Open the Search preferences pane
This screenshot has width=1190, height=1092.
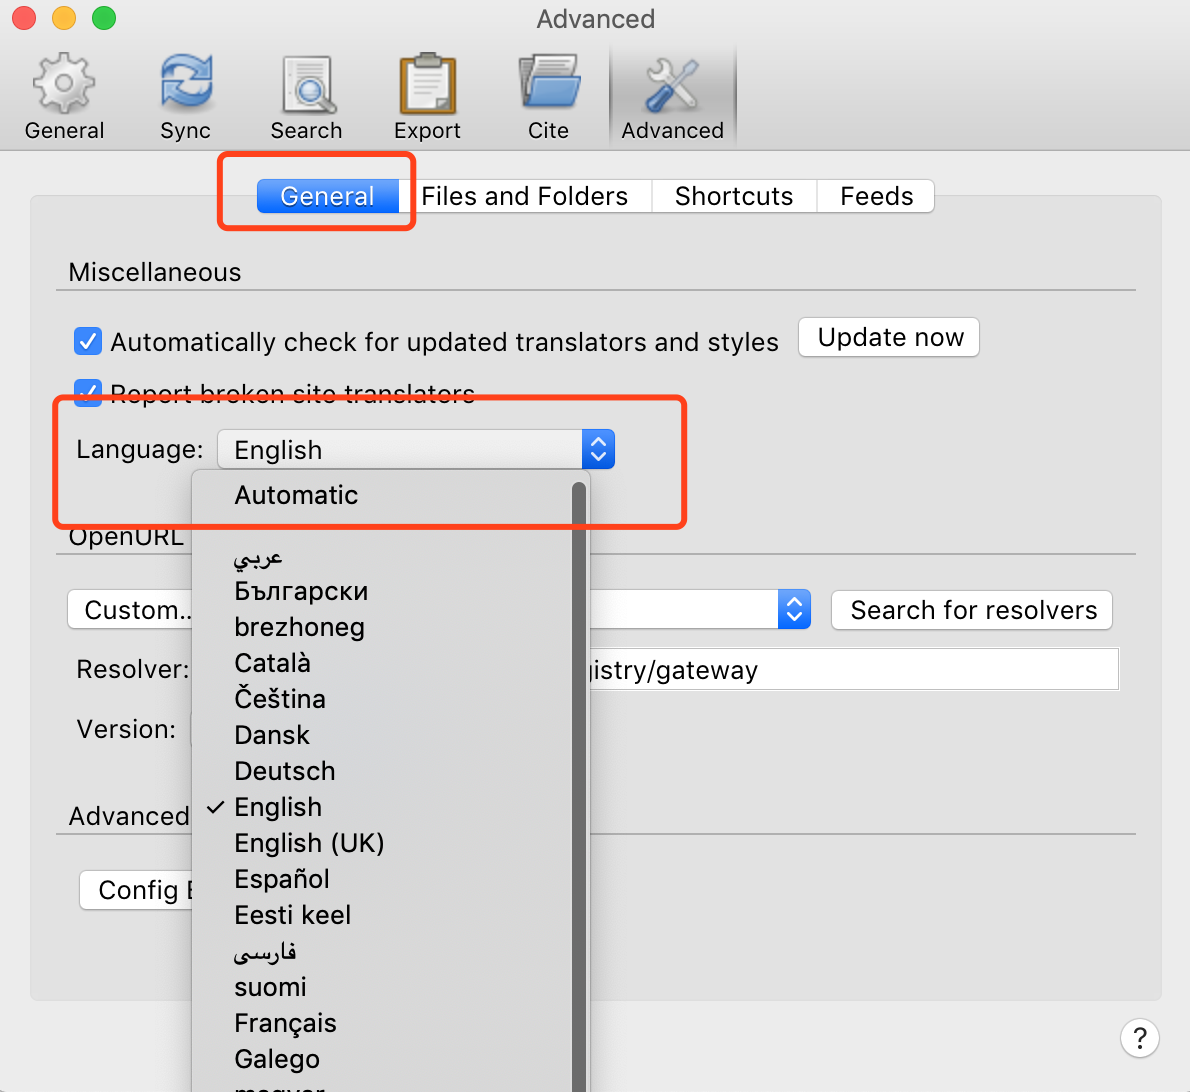[x=307, y=96]
